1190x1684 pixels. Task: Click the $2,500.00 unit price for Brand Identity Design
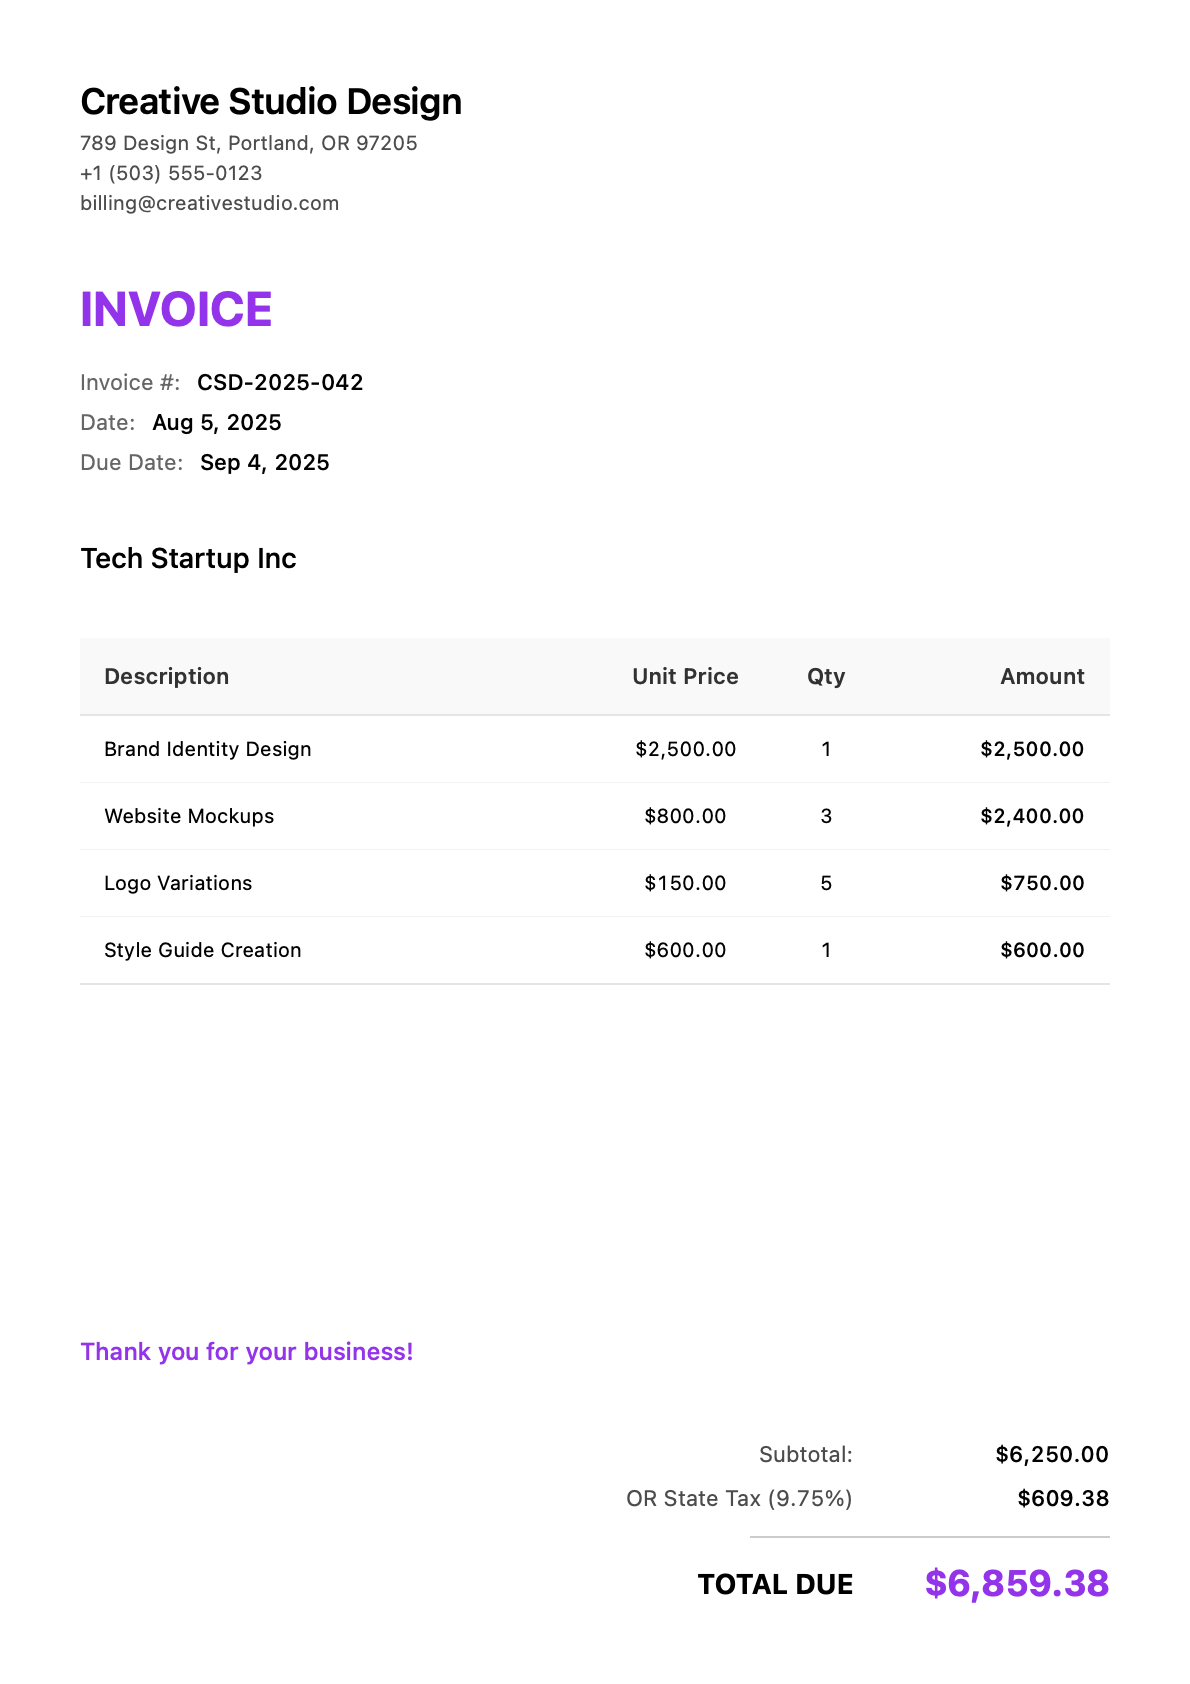pyautogui.click(x=686, y=749)
